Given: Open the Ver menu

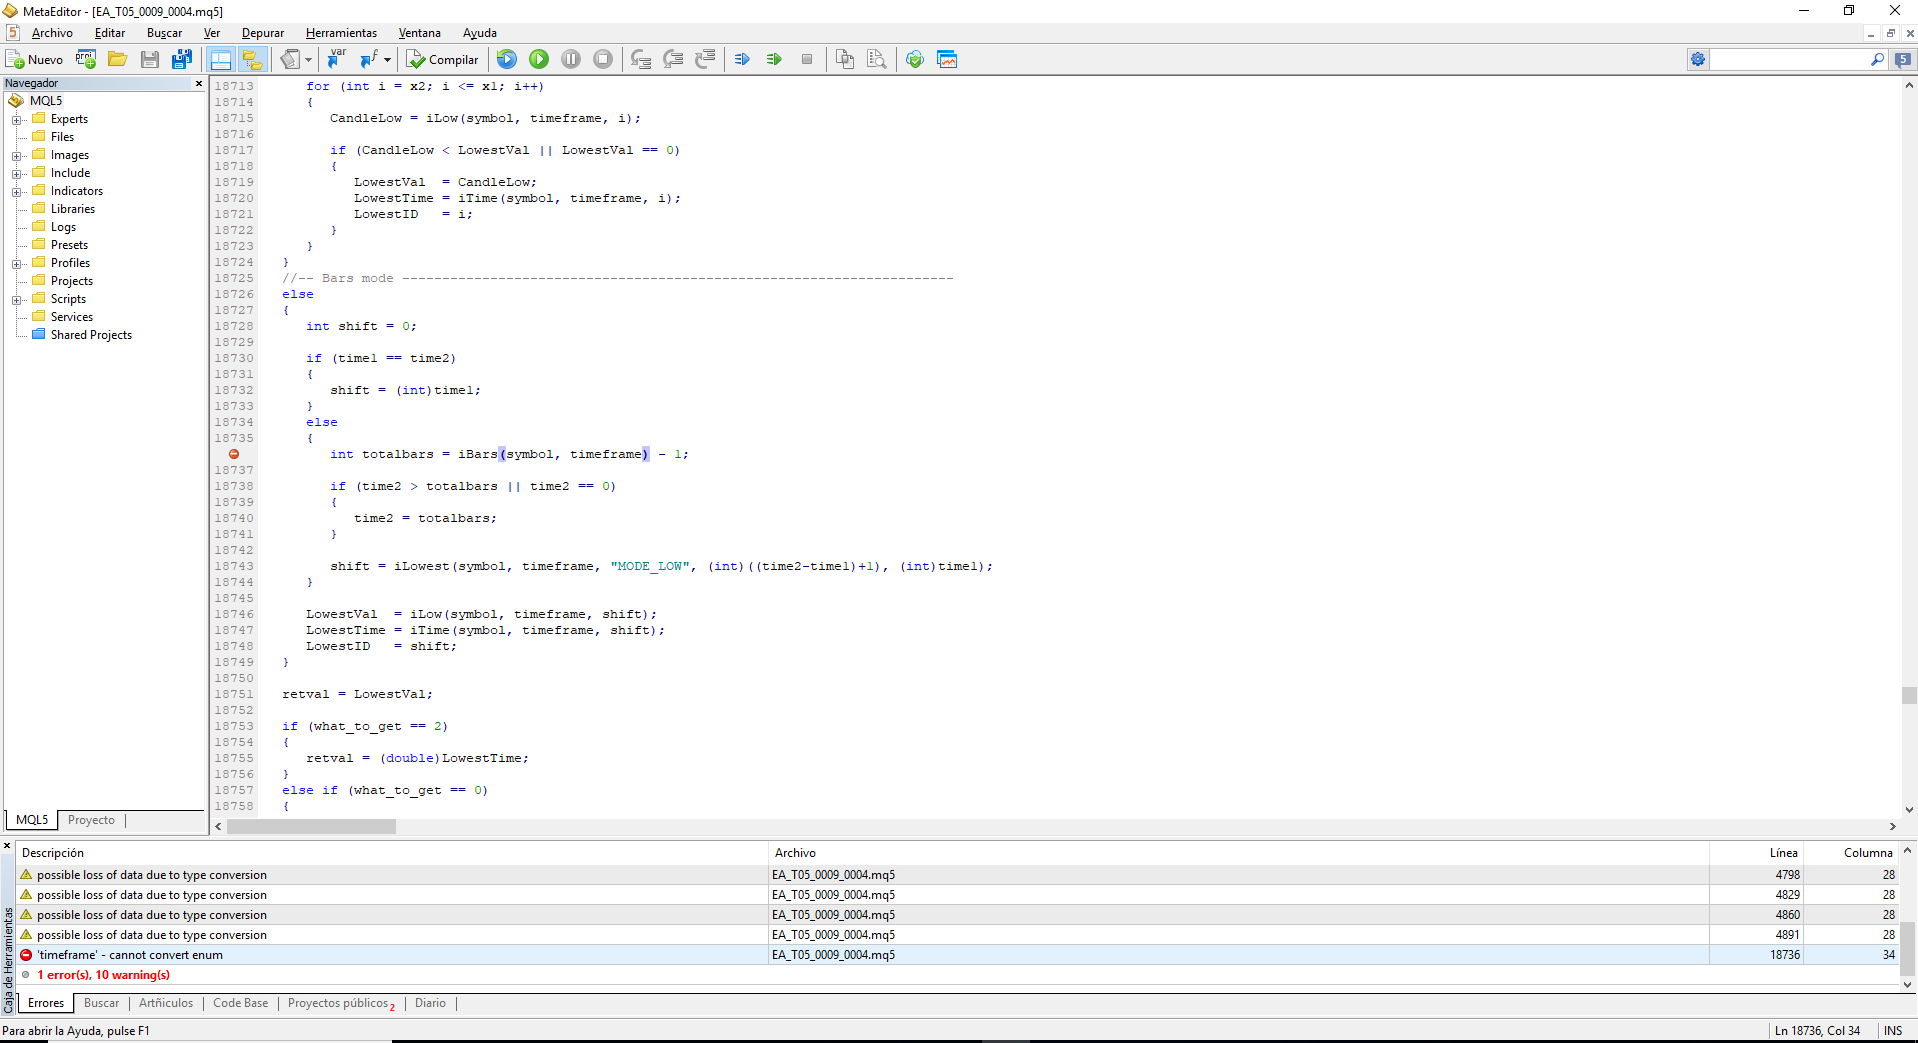Looking at the screenshot, I should click(x=212, y=33).
